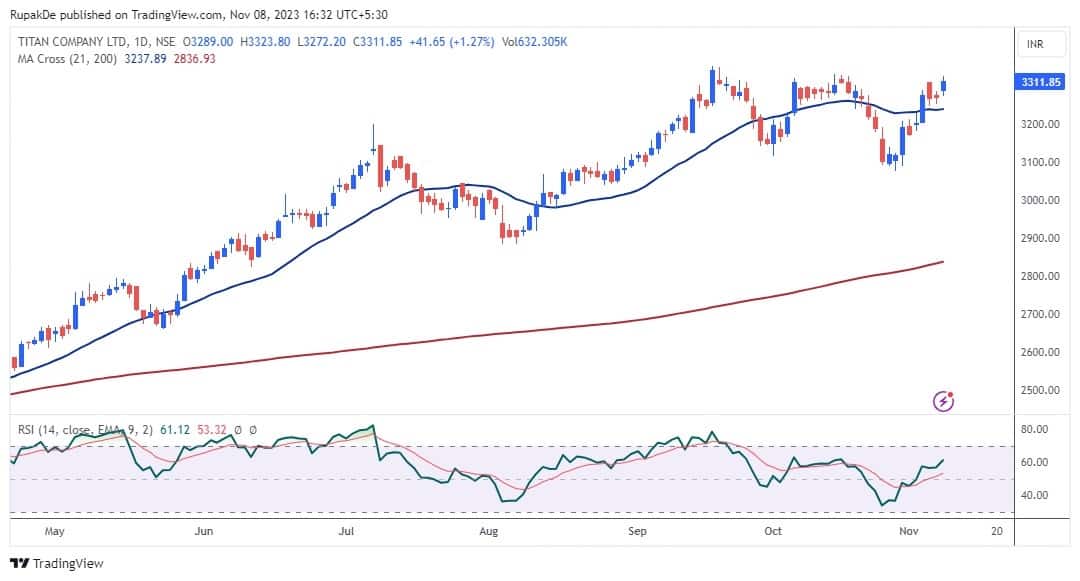Click the +41.65 (+1.27%) change value
The height and width of the screenshot is (581, 1080).
click(452, 42)
